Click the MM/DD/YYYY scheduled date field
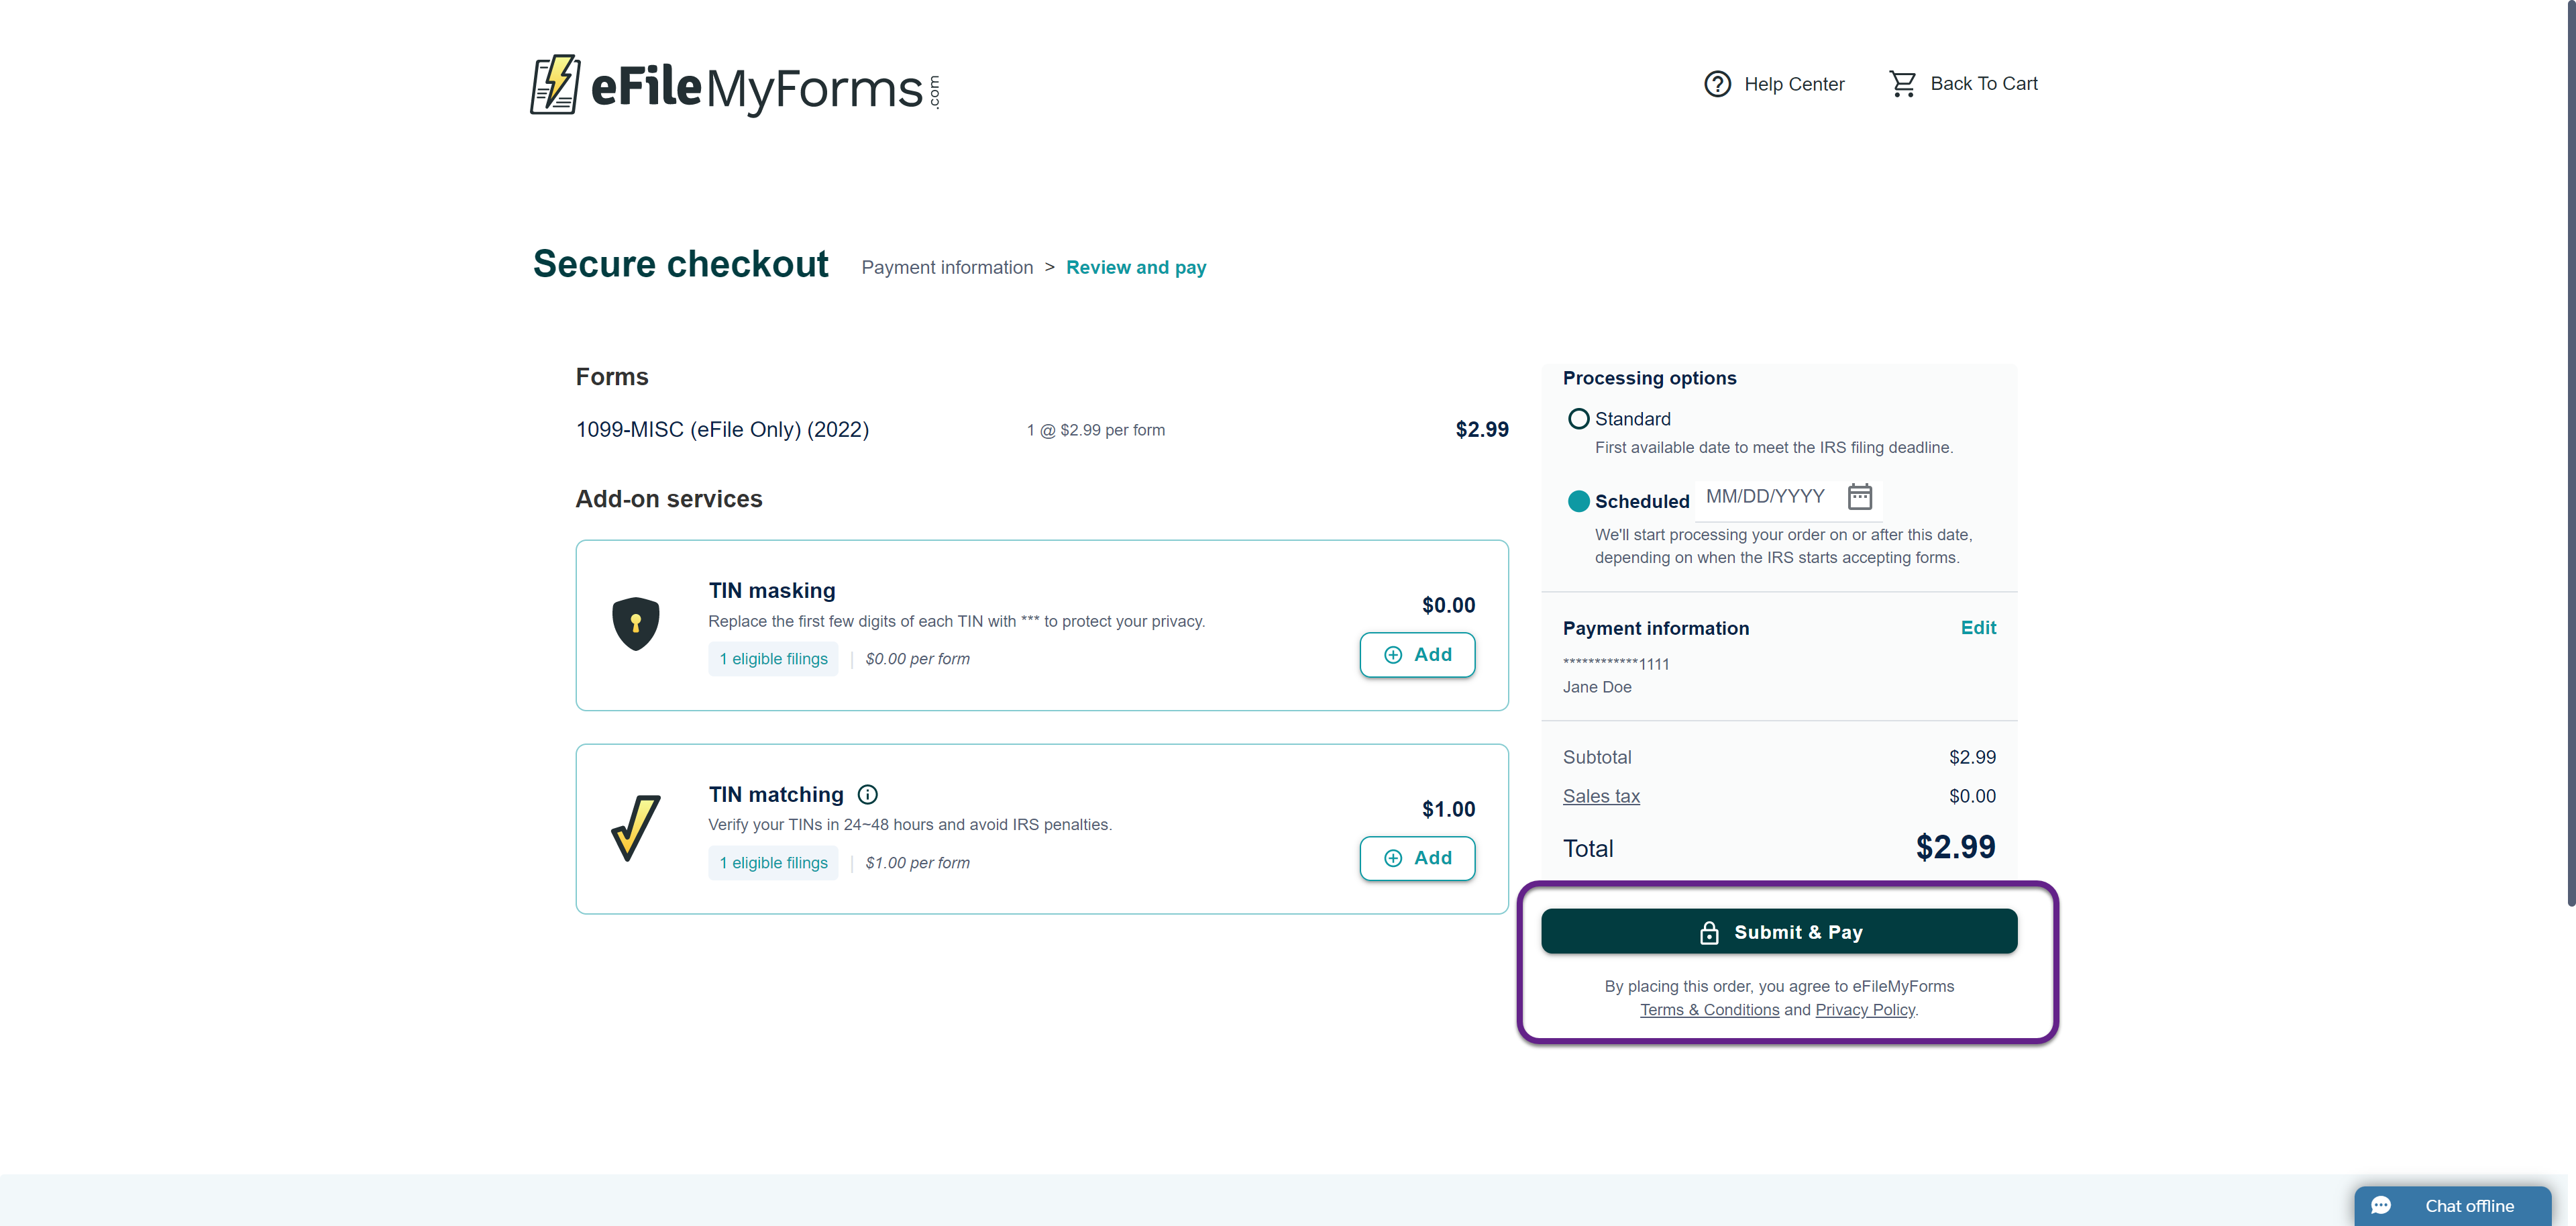The height and width of the screenshot is (1226, 2576). pyautogui.click(x=1765, y=497)
